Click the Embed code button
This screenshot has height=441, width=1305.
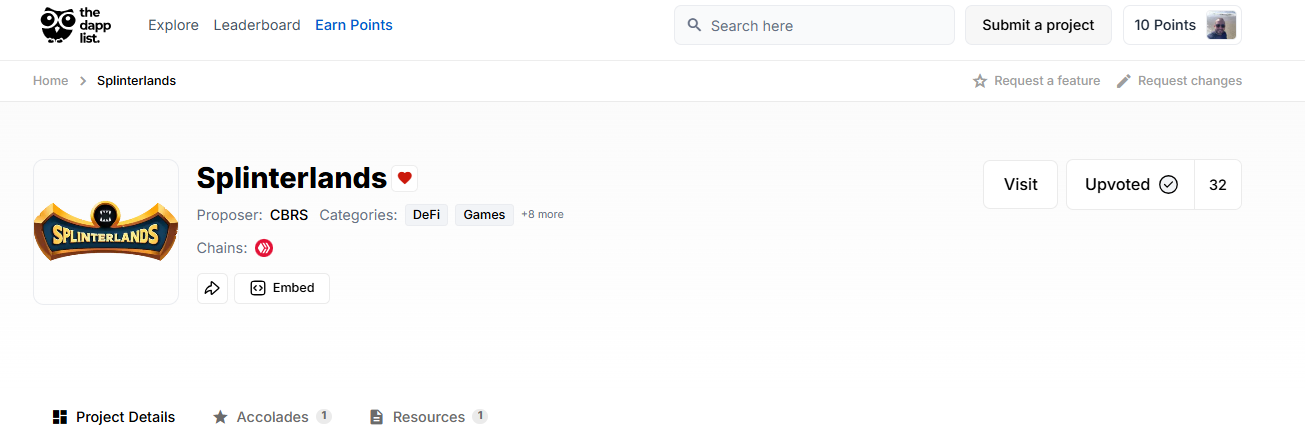tap(282, 288)
